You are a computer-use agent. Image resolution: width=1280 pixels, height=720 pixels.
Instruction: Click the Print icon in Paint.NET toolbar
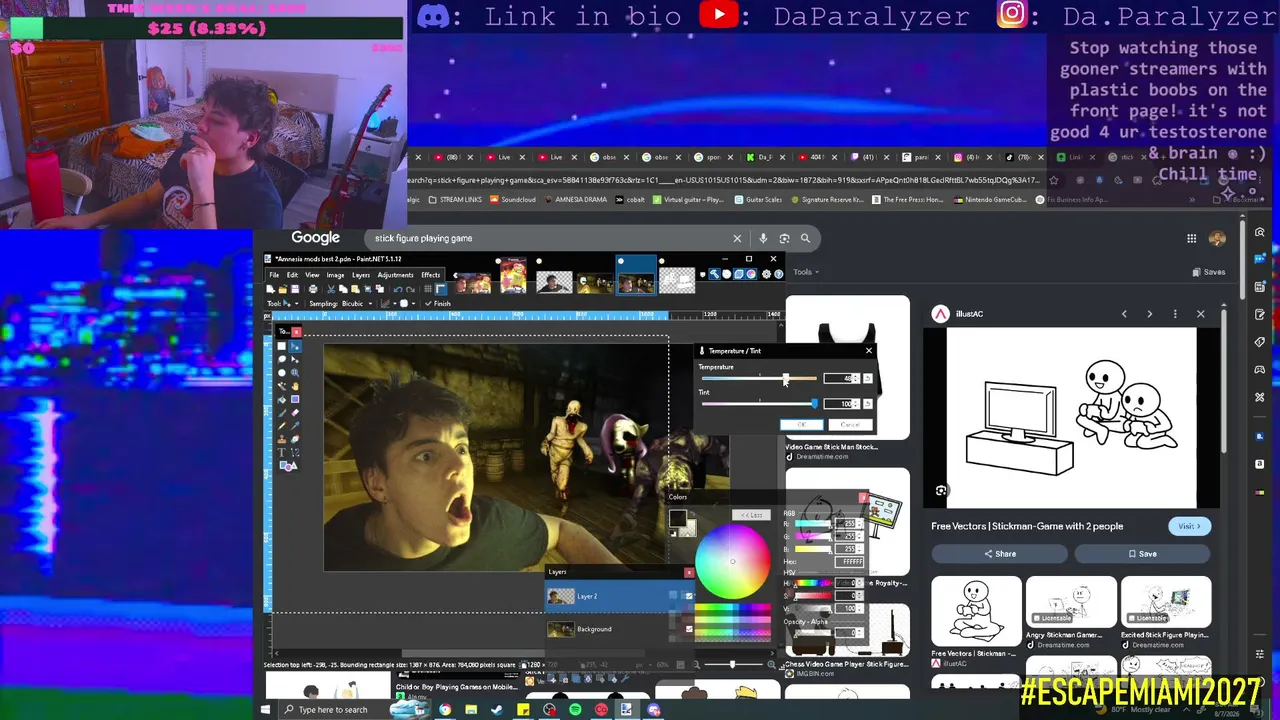313,289
